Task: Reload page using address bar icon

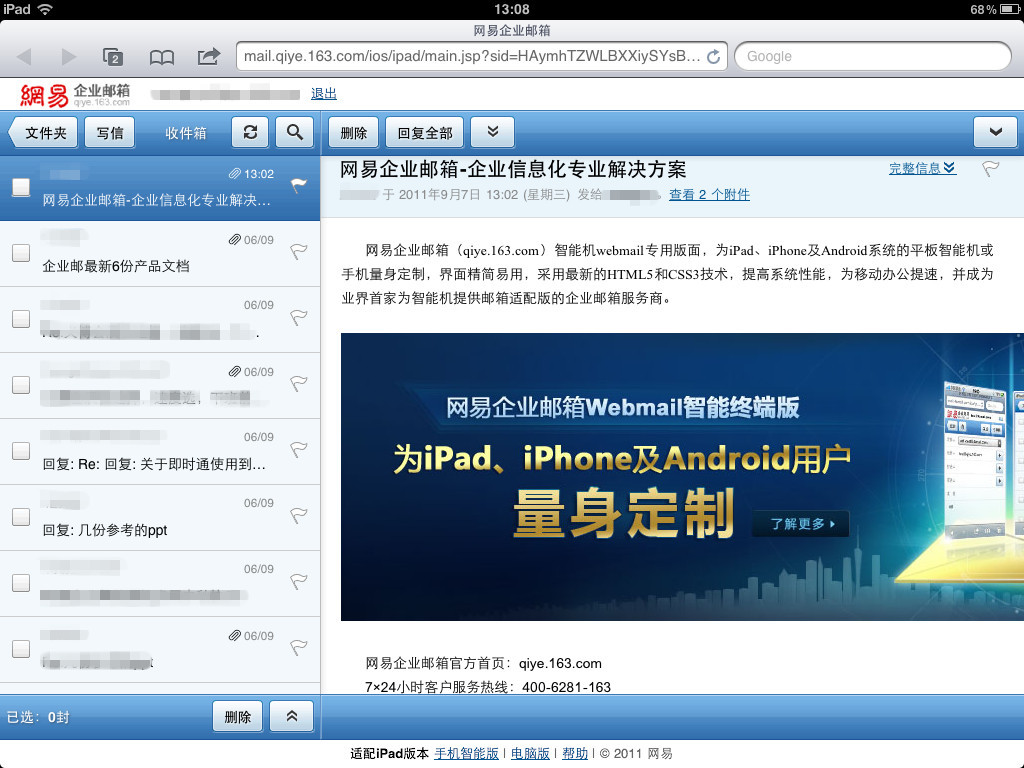Action: pyautogui.click(x=713, y=57)
